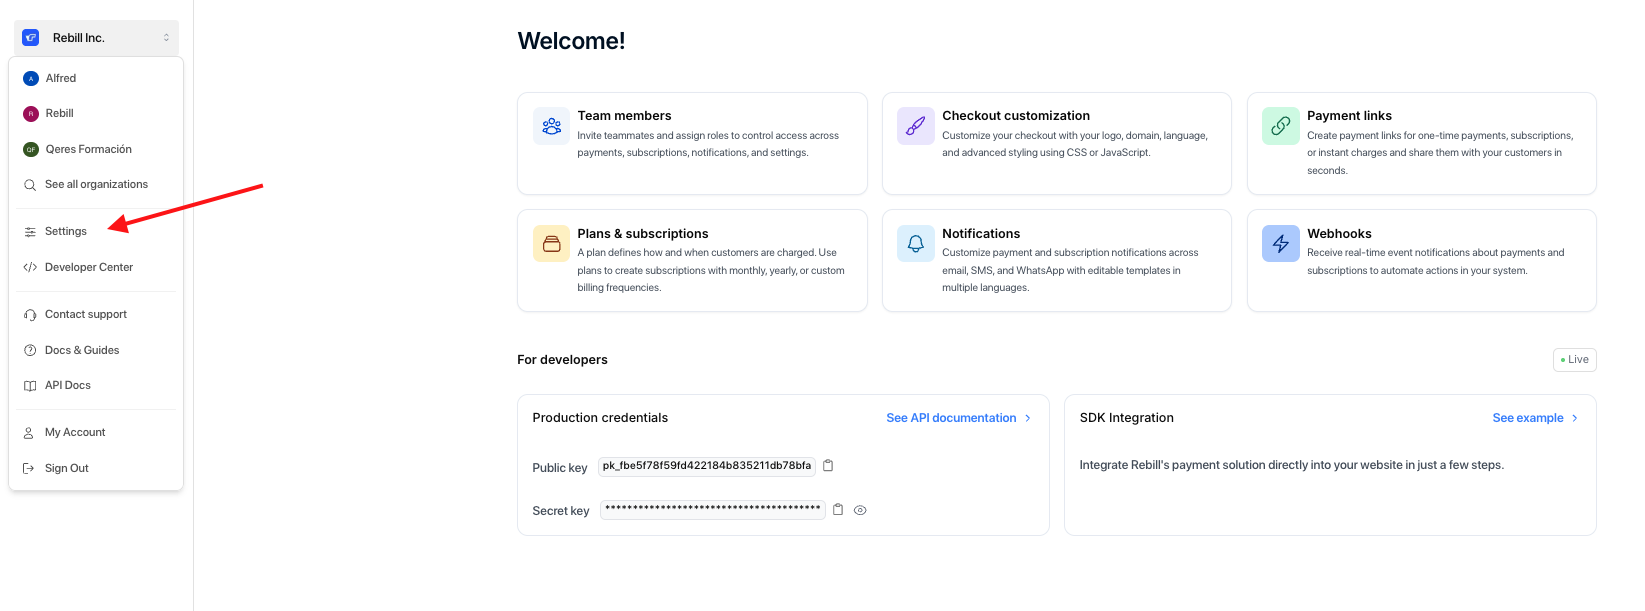Open the Payment links card
Screen dimensions: 1645x611
1422,143
